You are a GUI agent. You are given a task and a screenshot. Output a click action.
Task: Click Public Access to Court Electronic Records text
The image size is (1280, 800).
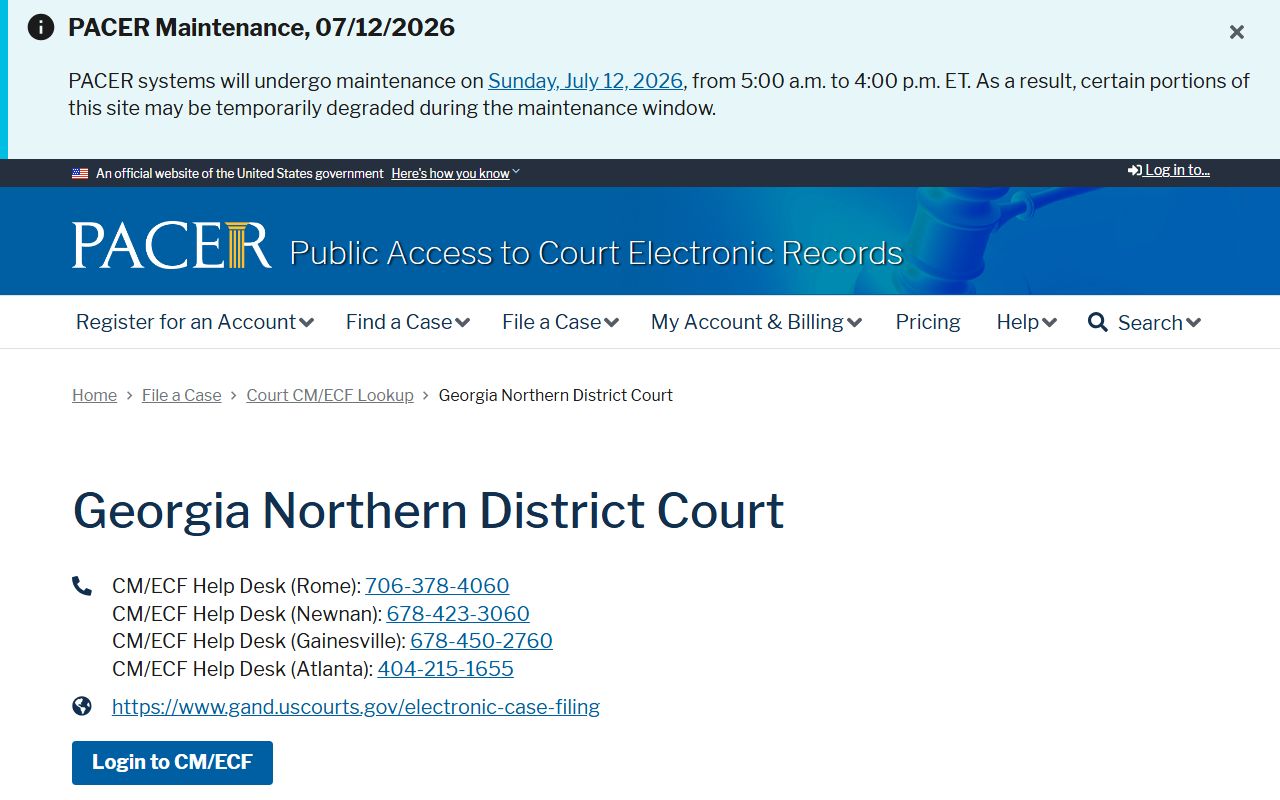coord(596,253)
